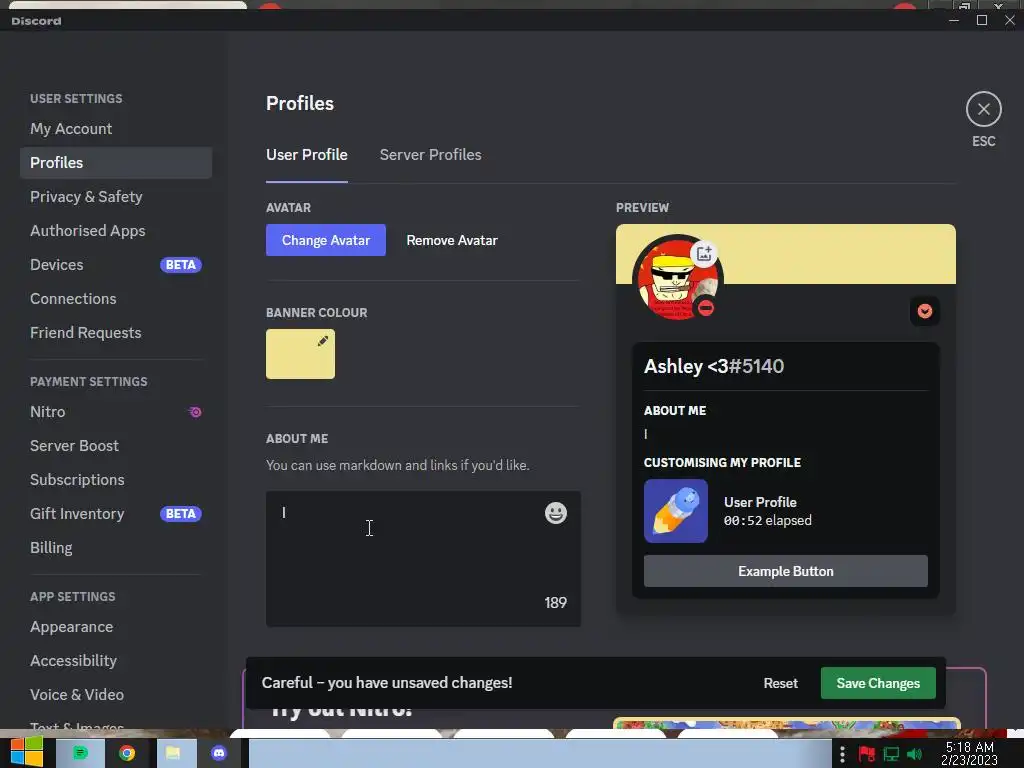Show hidden tray icons via three dots
The width and height of the screenshot is (1024, 768).
point(842,754)
